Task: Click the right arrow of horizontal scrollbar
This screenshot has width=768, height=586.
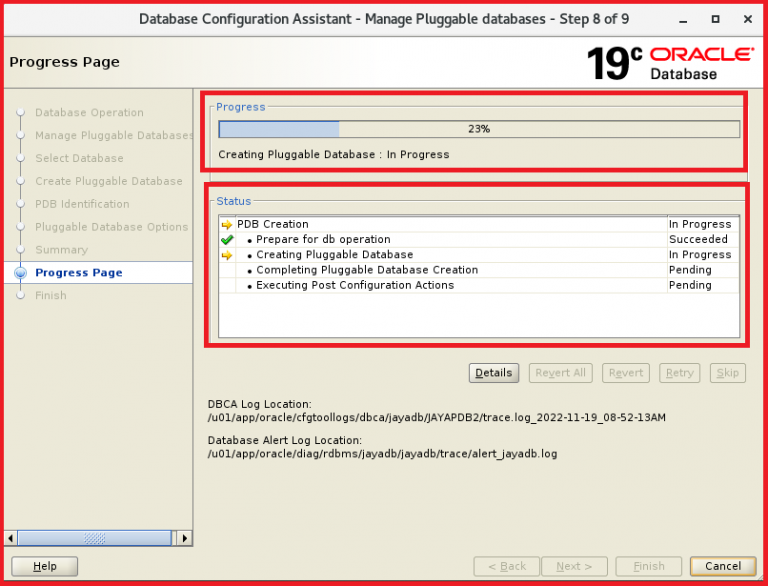Action: (x=184, y=538)
